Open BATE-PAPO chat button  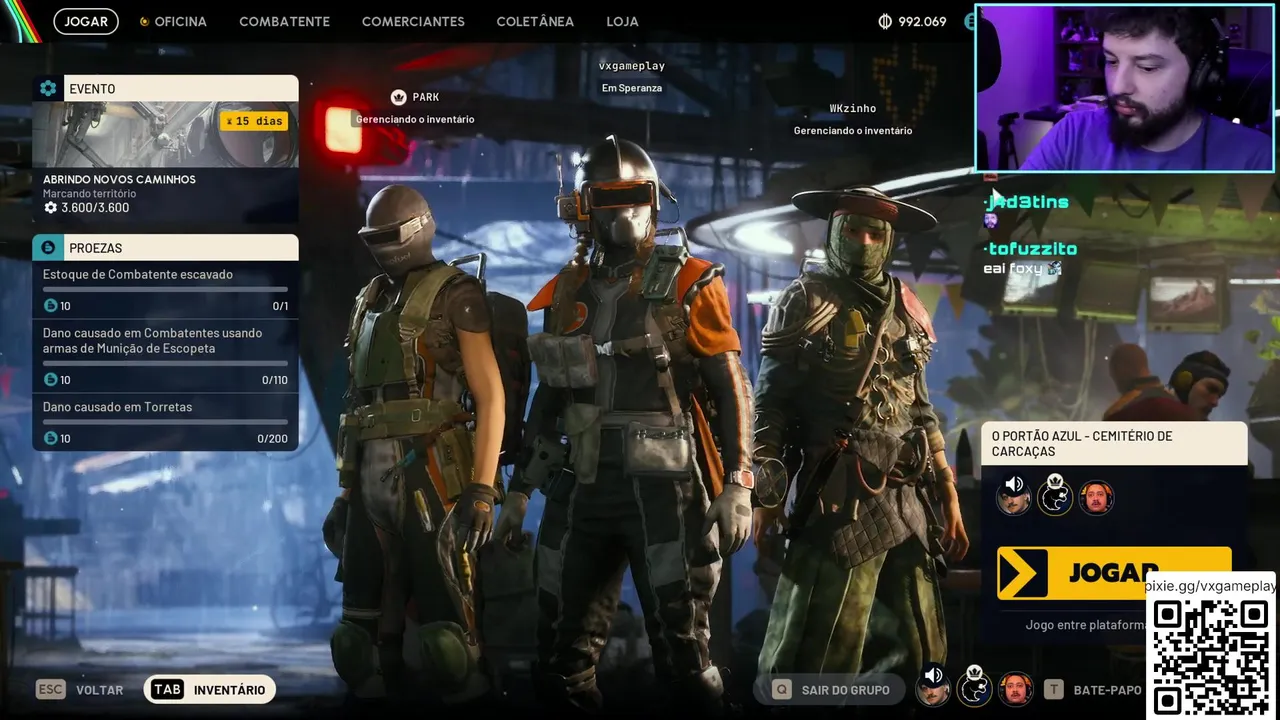1093,690
